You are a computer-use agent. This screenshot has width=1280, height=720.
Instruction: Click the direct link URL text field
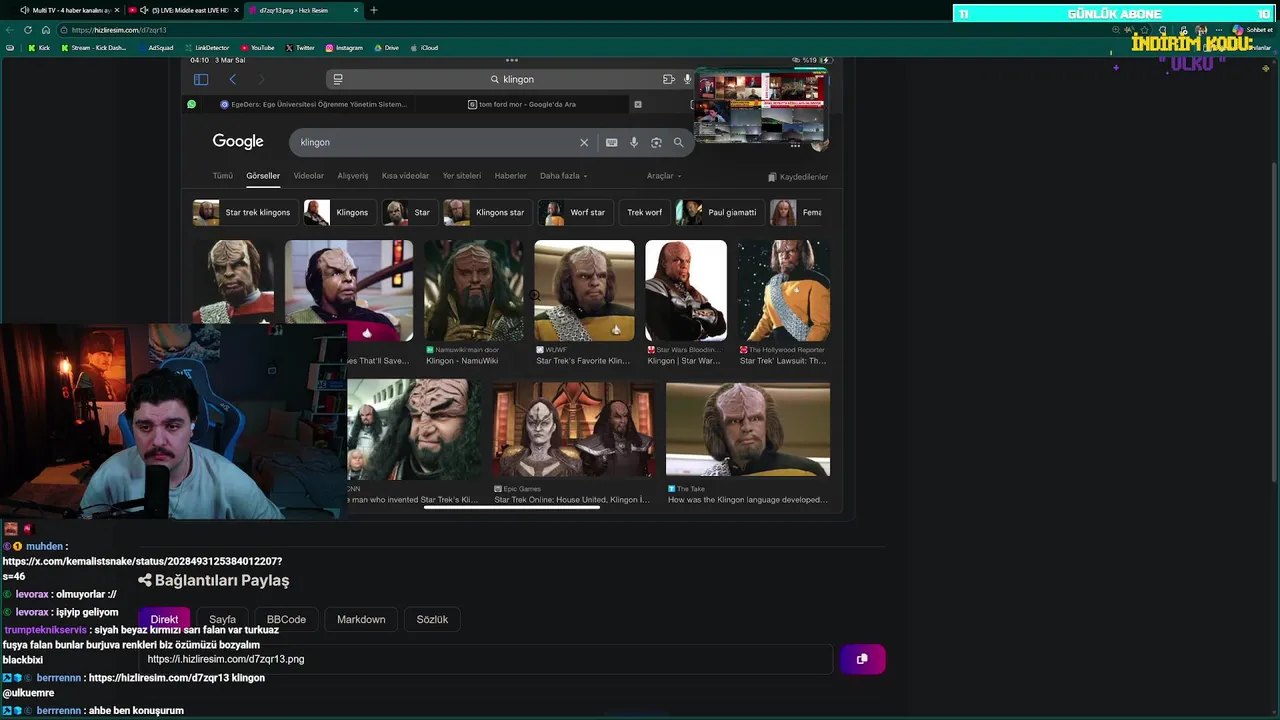pyautogui.click(x=485, y=659)
